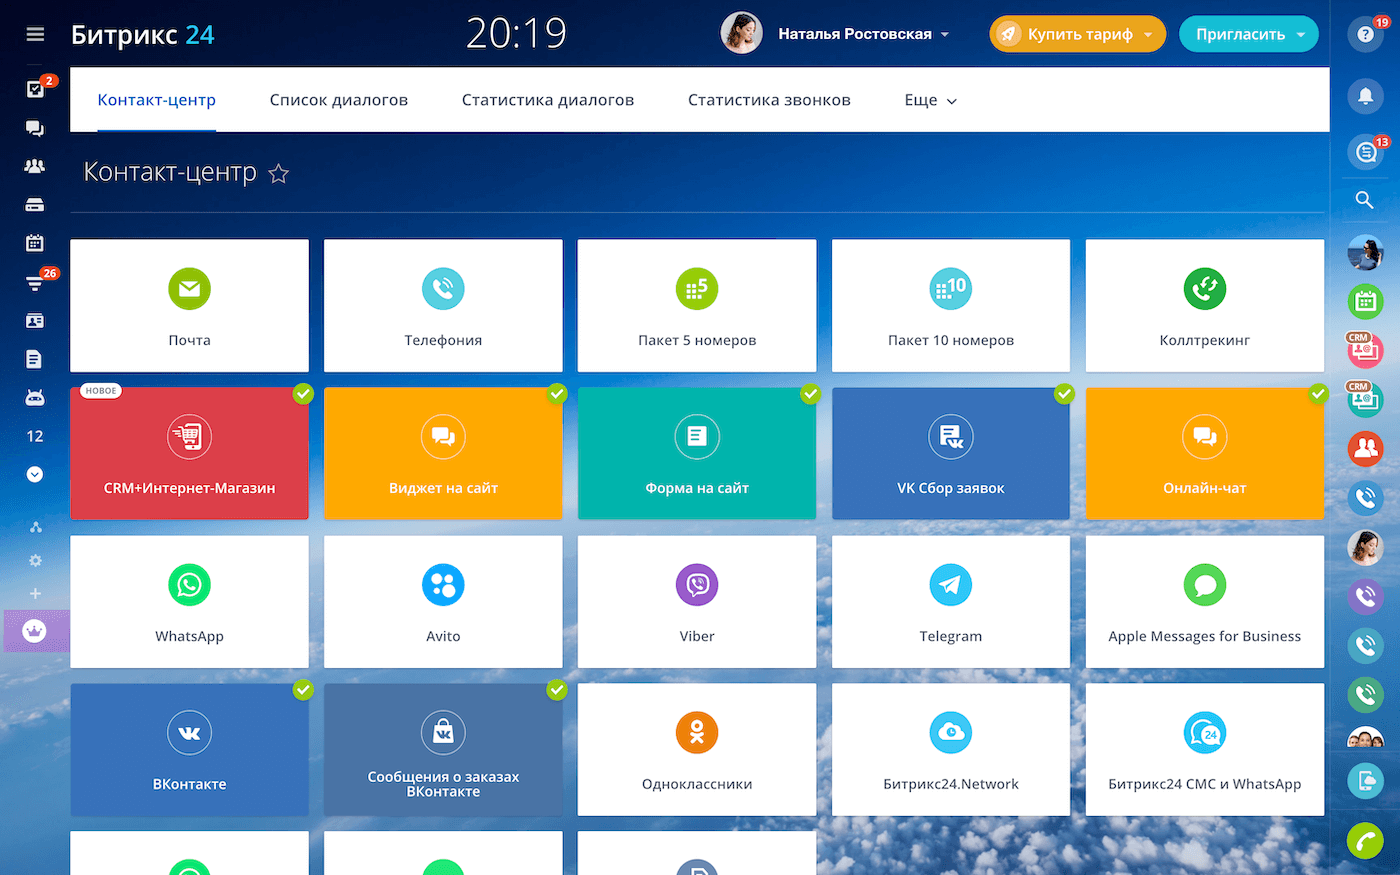Open Наталья Ростовская user menu
1400x875 pixels.
click(x=853, y=34)
